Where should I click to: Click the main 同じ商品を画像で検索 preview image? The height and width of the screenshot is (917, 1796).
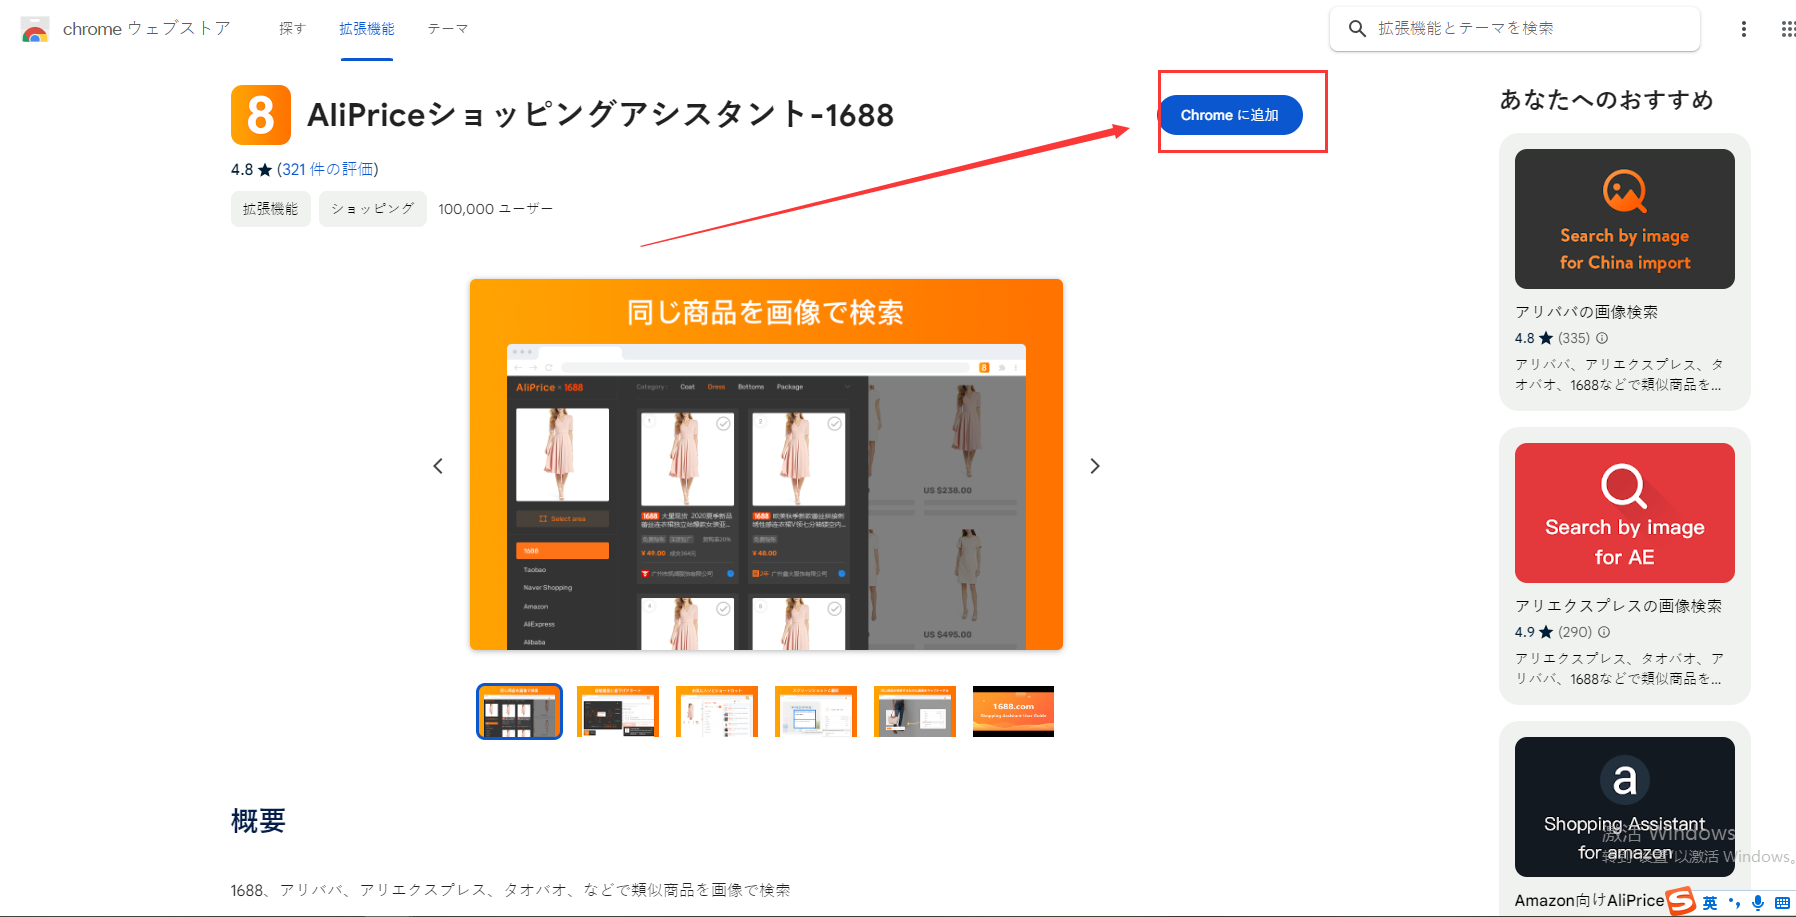[766, 464]
